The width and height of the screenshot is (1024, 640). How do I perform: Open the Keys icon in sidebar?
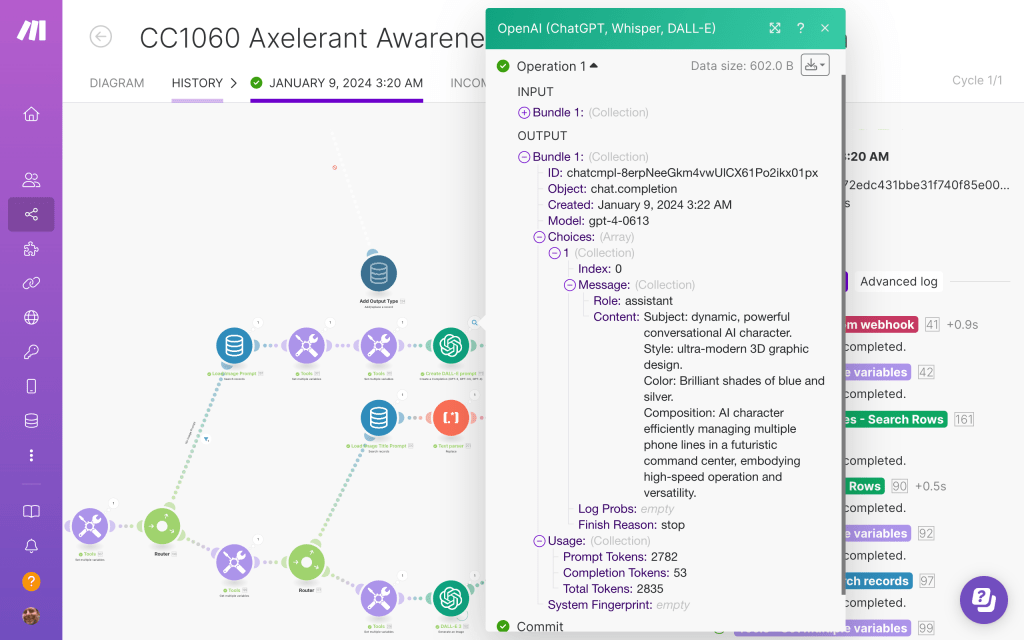(x=31, y=352)
